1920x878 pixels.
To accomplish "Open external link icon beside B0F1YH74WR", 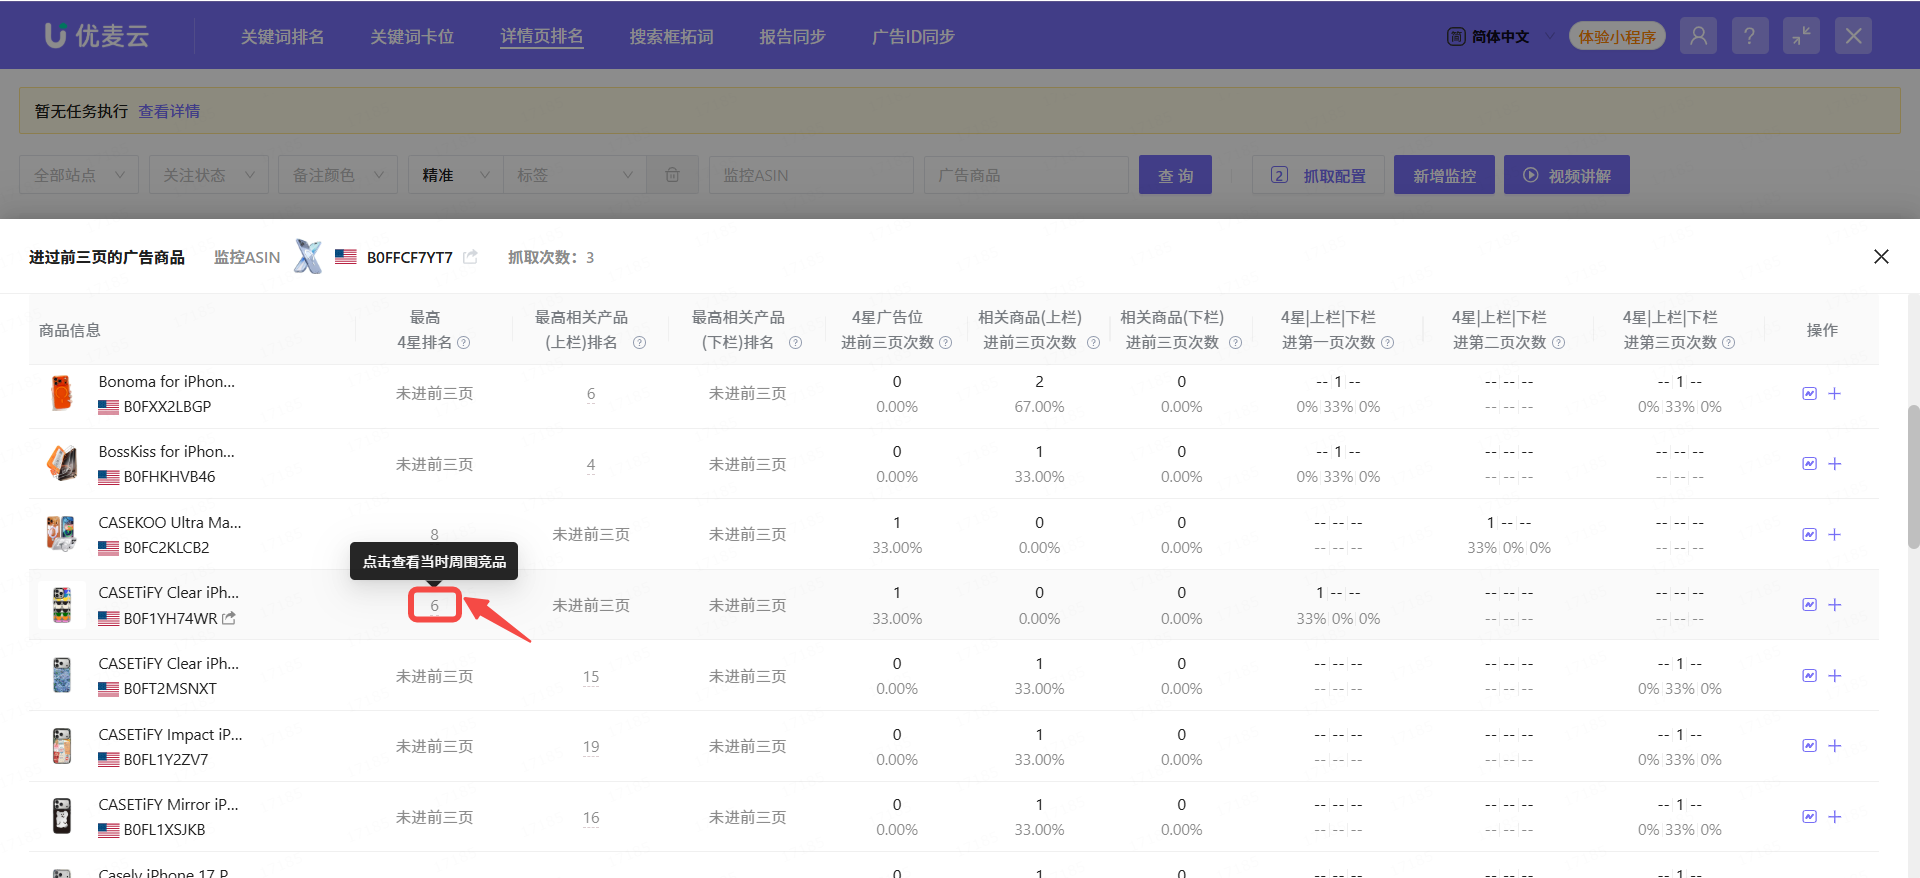I will point(229,618).
